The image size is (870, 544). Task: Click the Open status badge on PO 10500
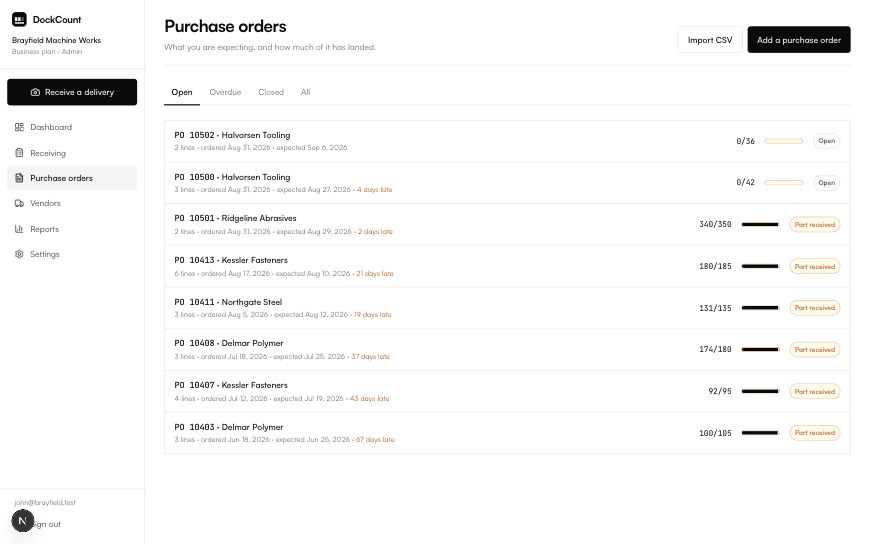pyautogui.click(x=827, y=183)
